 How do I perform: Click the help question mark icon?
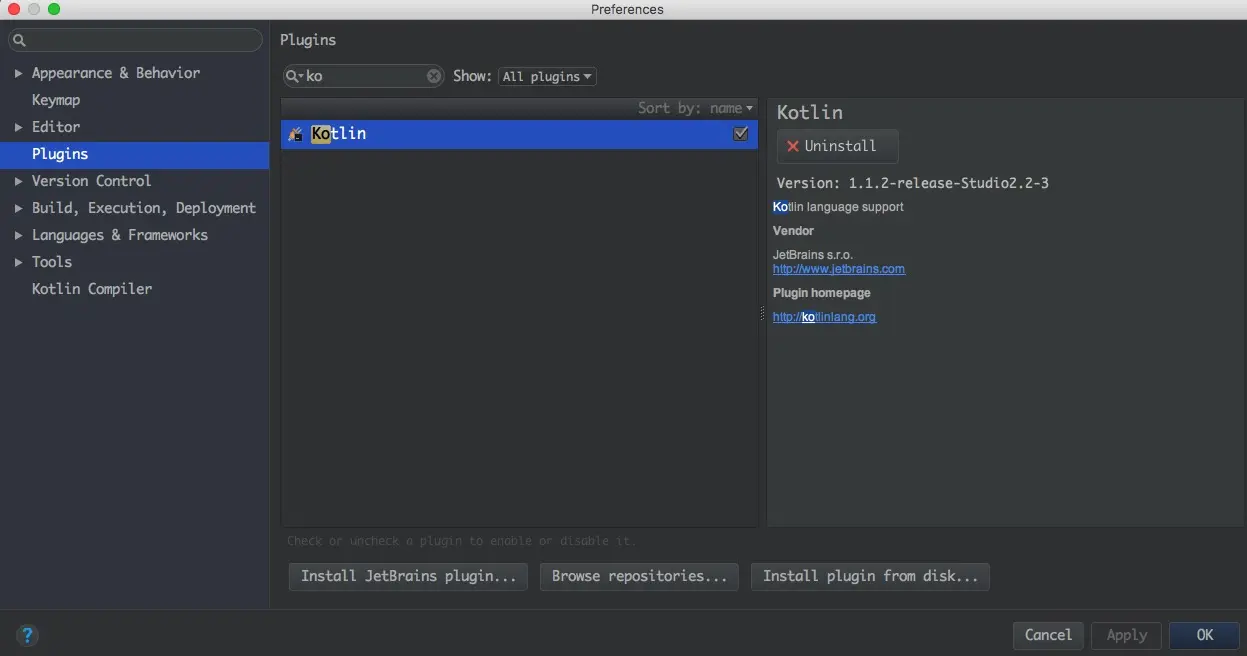[27, 635]
